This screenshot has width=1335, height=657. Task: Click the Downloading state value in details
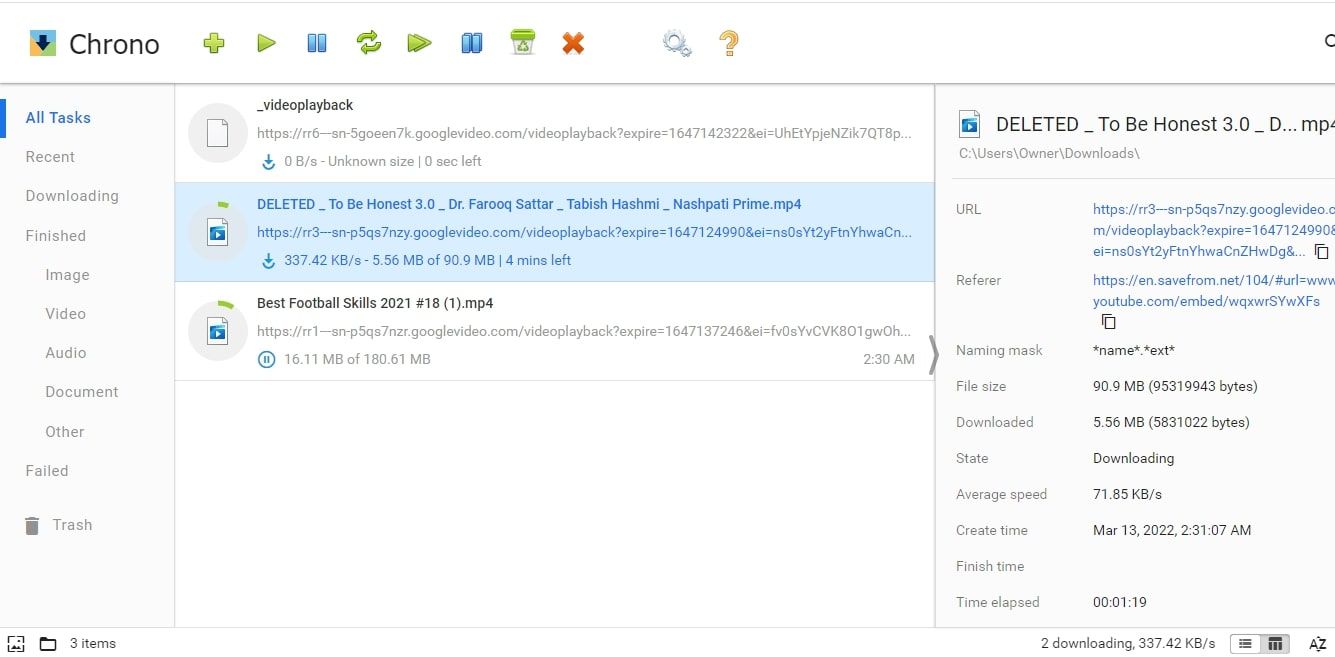pyautogui.click(x=1133, y=458)
